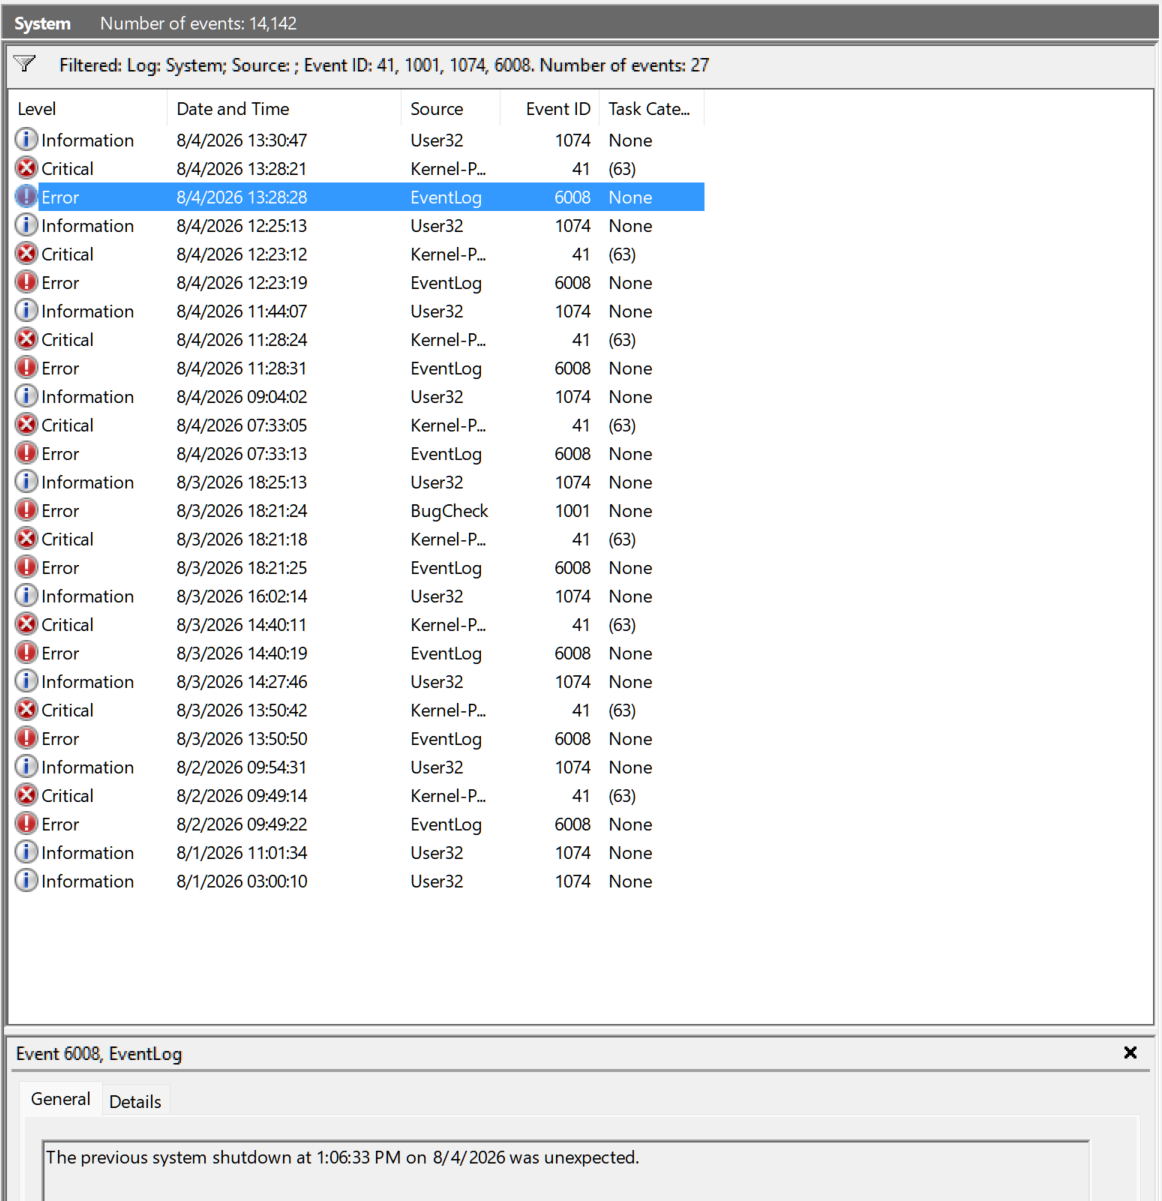Image resolution: width=1162 pixels, height=1201 pixels.
Task: Click Information icon for 8/4/2026 11:44:07 event
Action: tap(27, 310)
